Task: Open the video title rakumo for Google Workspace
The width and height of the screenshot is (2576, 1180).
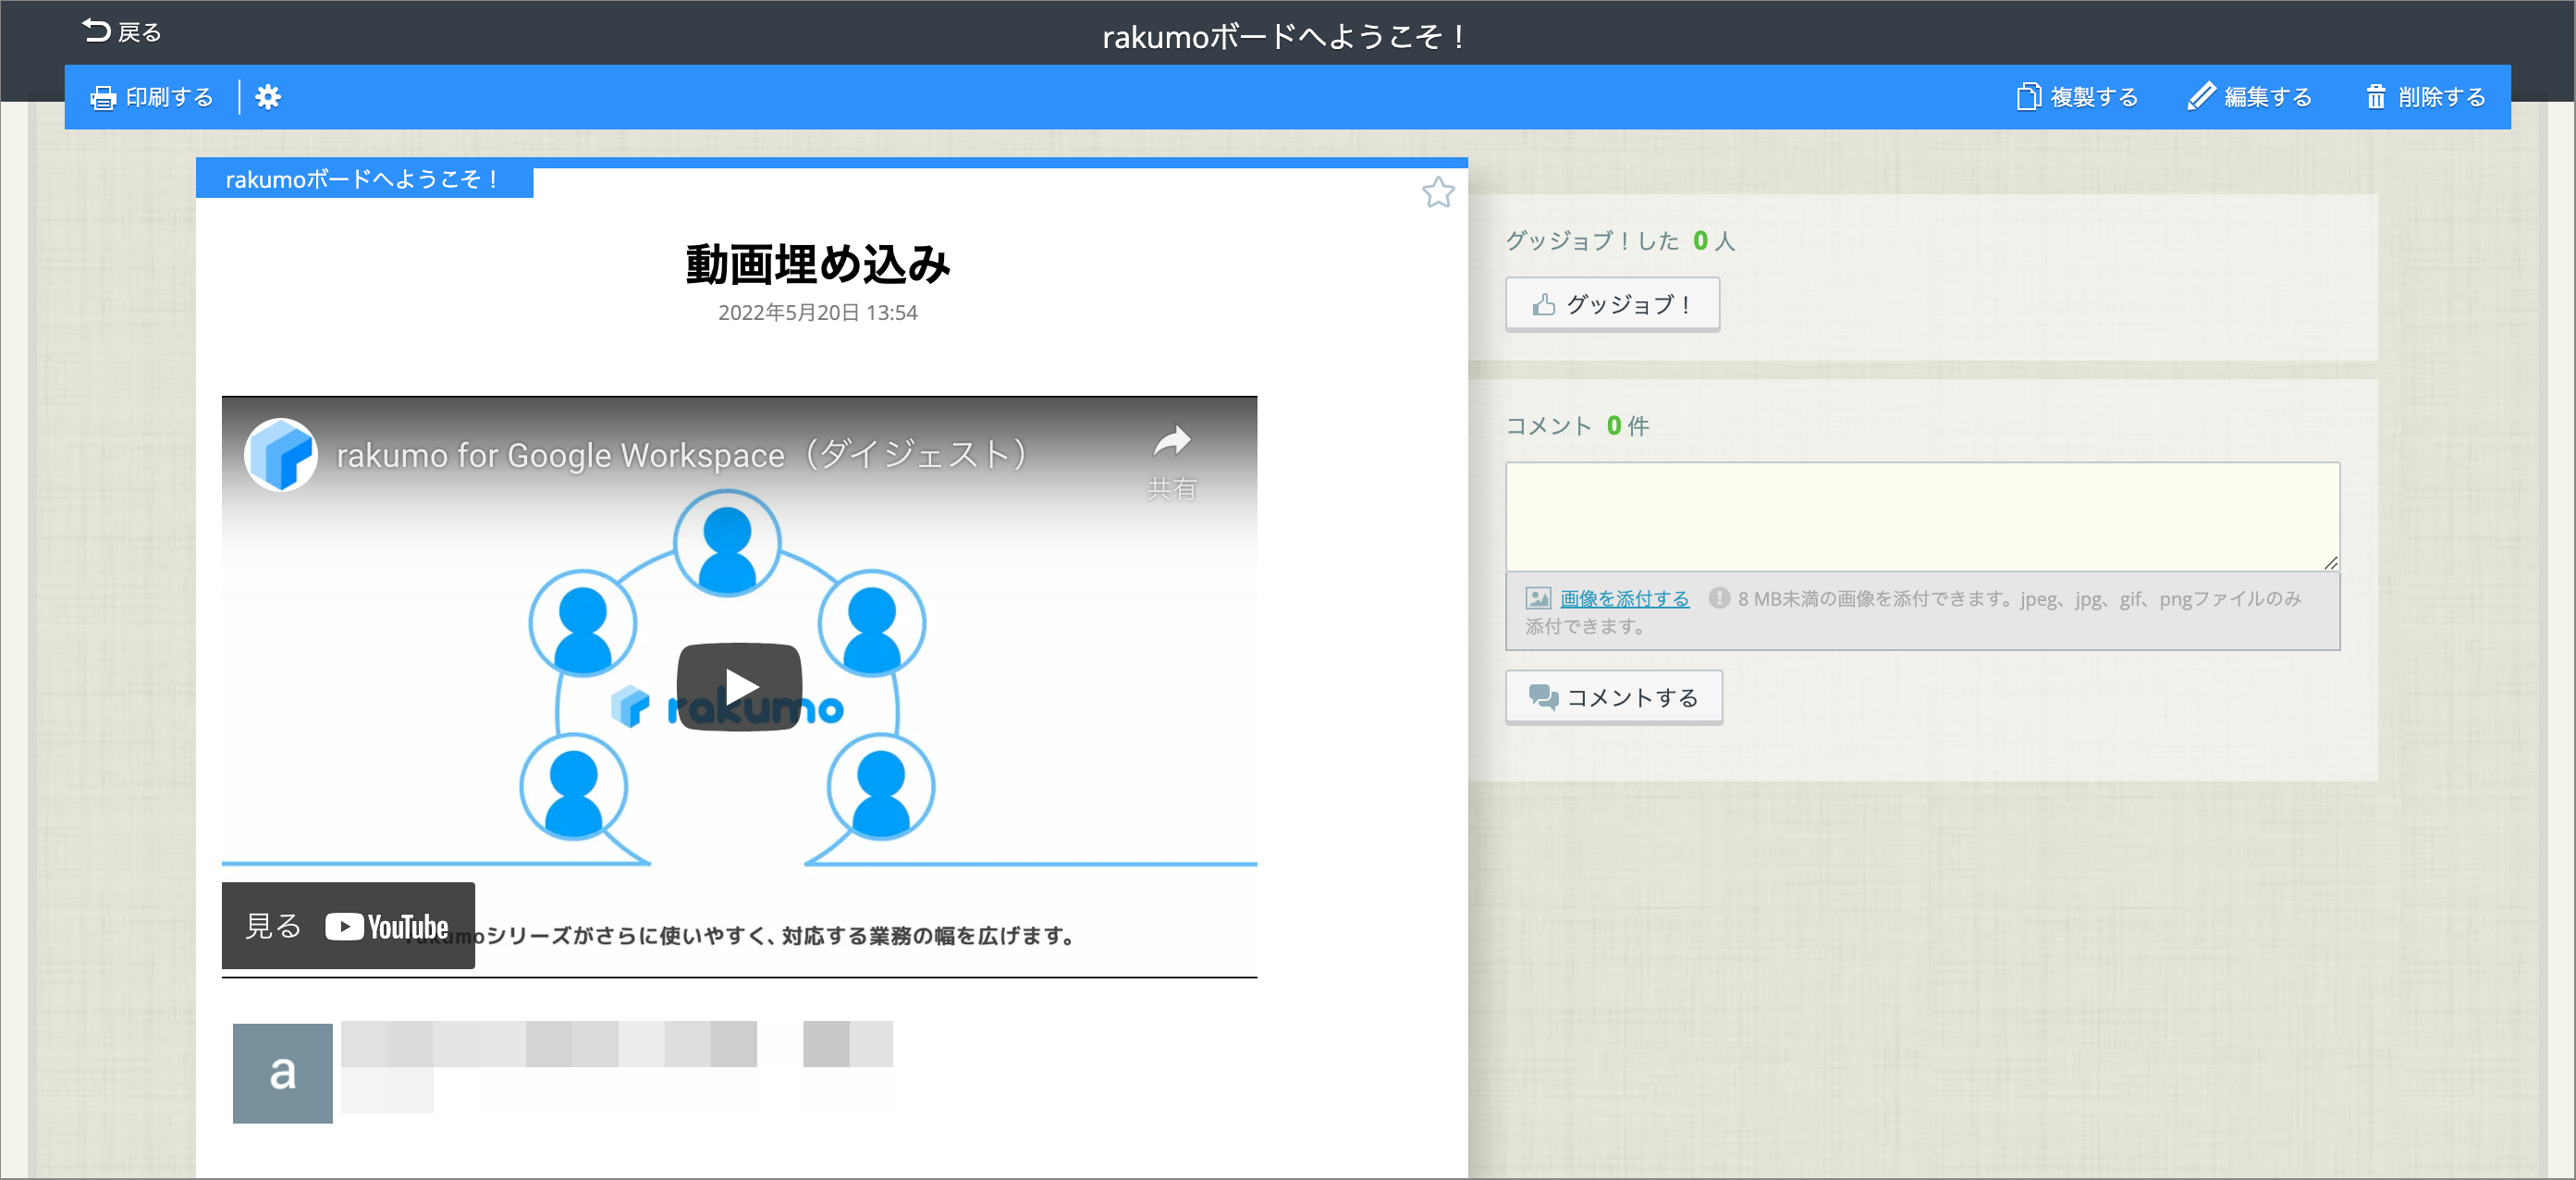Action: click(x=682, y=455)
